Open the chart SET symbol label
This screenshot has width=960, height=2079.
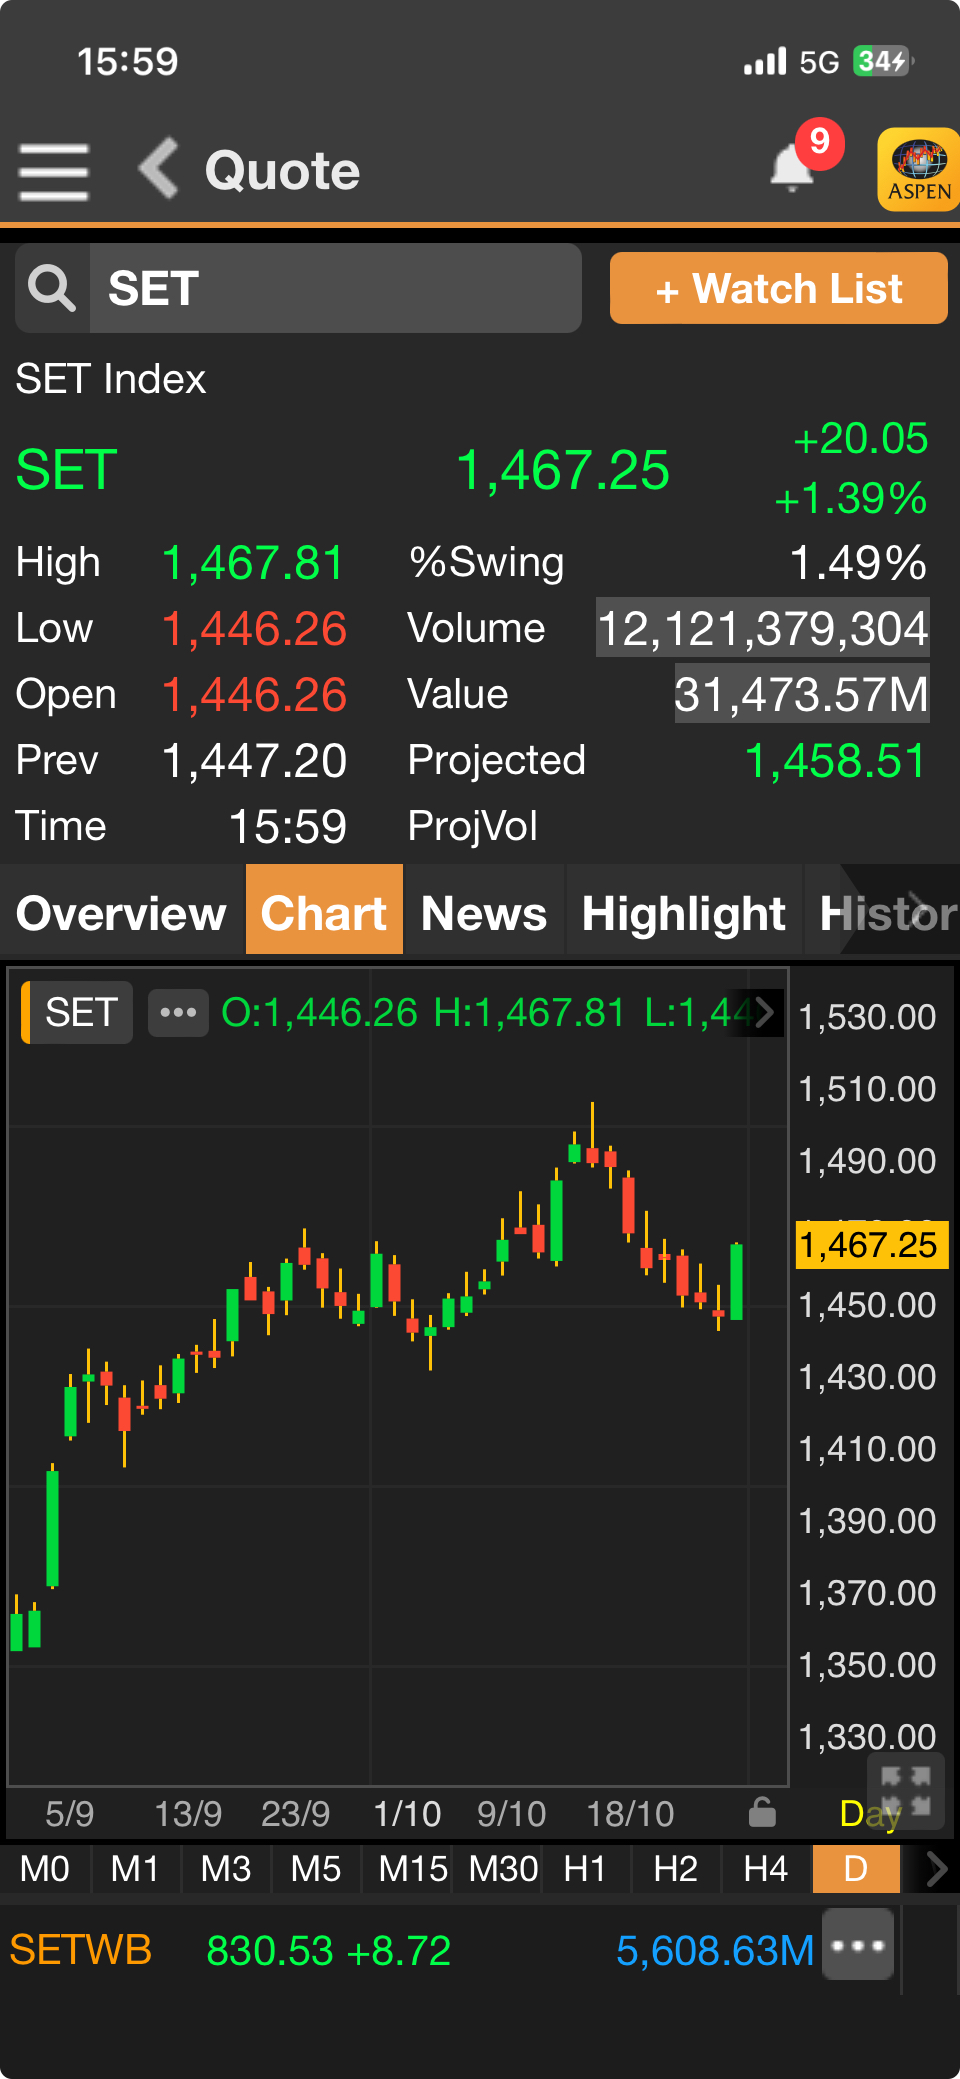(78, 1012)
